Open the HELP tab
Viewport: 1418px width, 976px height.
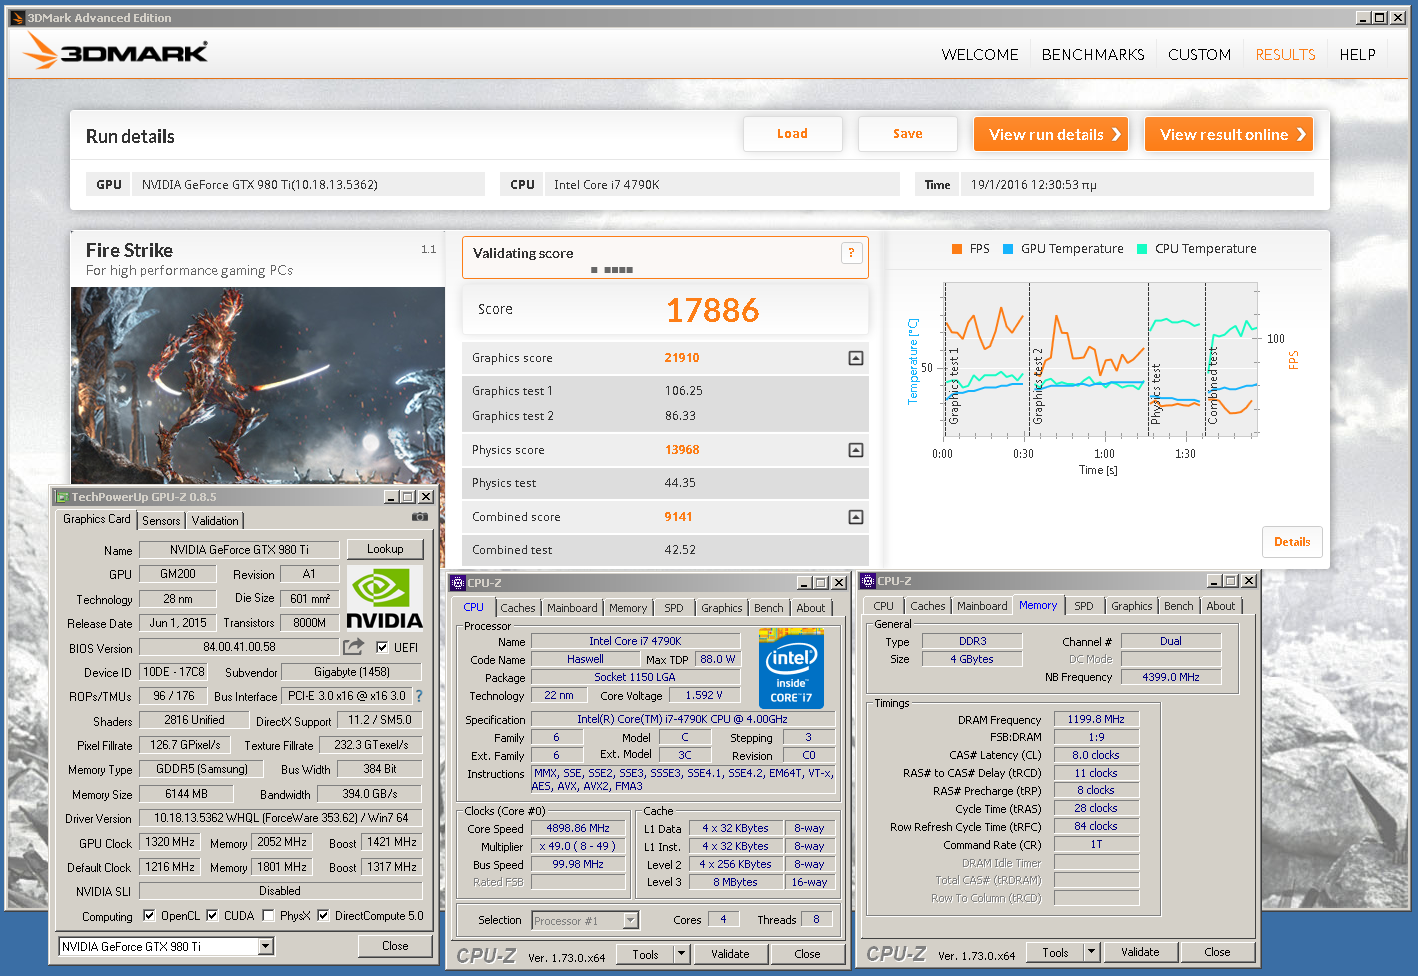(1357, 55)
